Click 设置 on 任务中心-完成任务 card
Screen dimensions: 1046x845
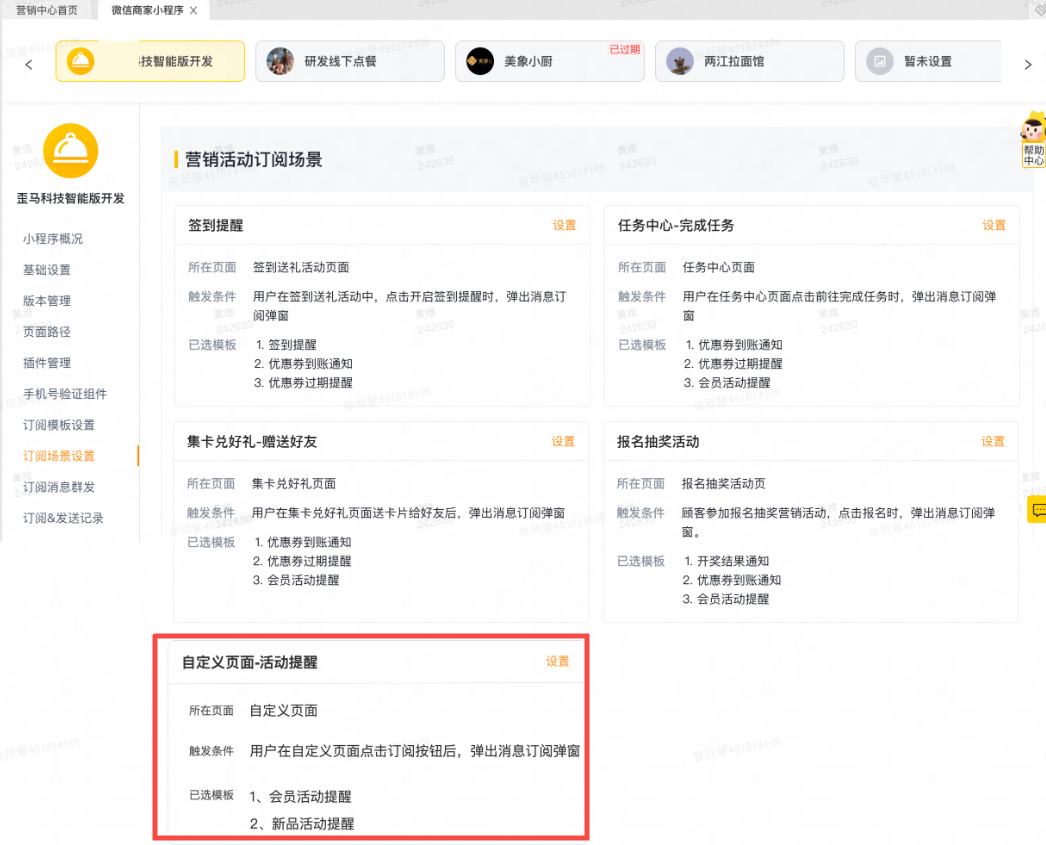pyautogui.click(x=994, y=225)
